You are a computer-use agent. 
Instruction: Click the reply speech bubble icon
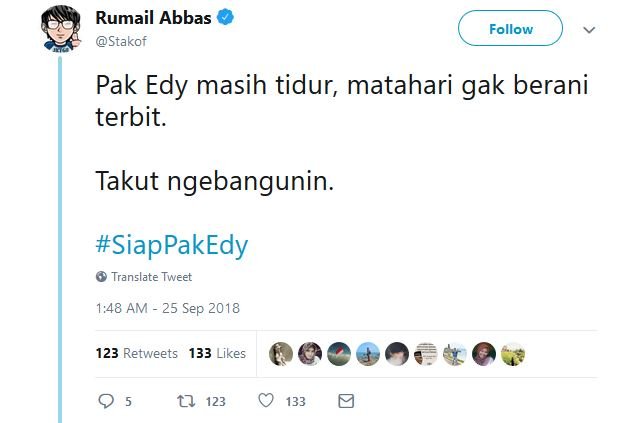(x=106, y=401)
